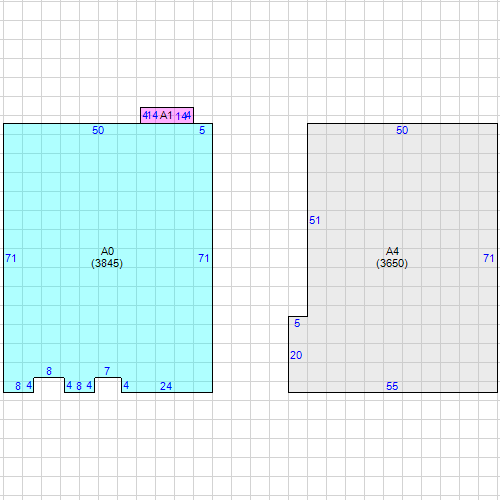Select the '55' dimension on A4's bottom edge
Screen dimensions: 500x500
pos(392,386)
